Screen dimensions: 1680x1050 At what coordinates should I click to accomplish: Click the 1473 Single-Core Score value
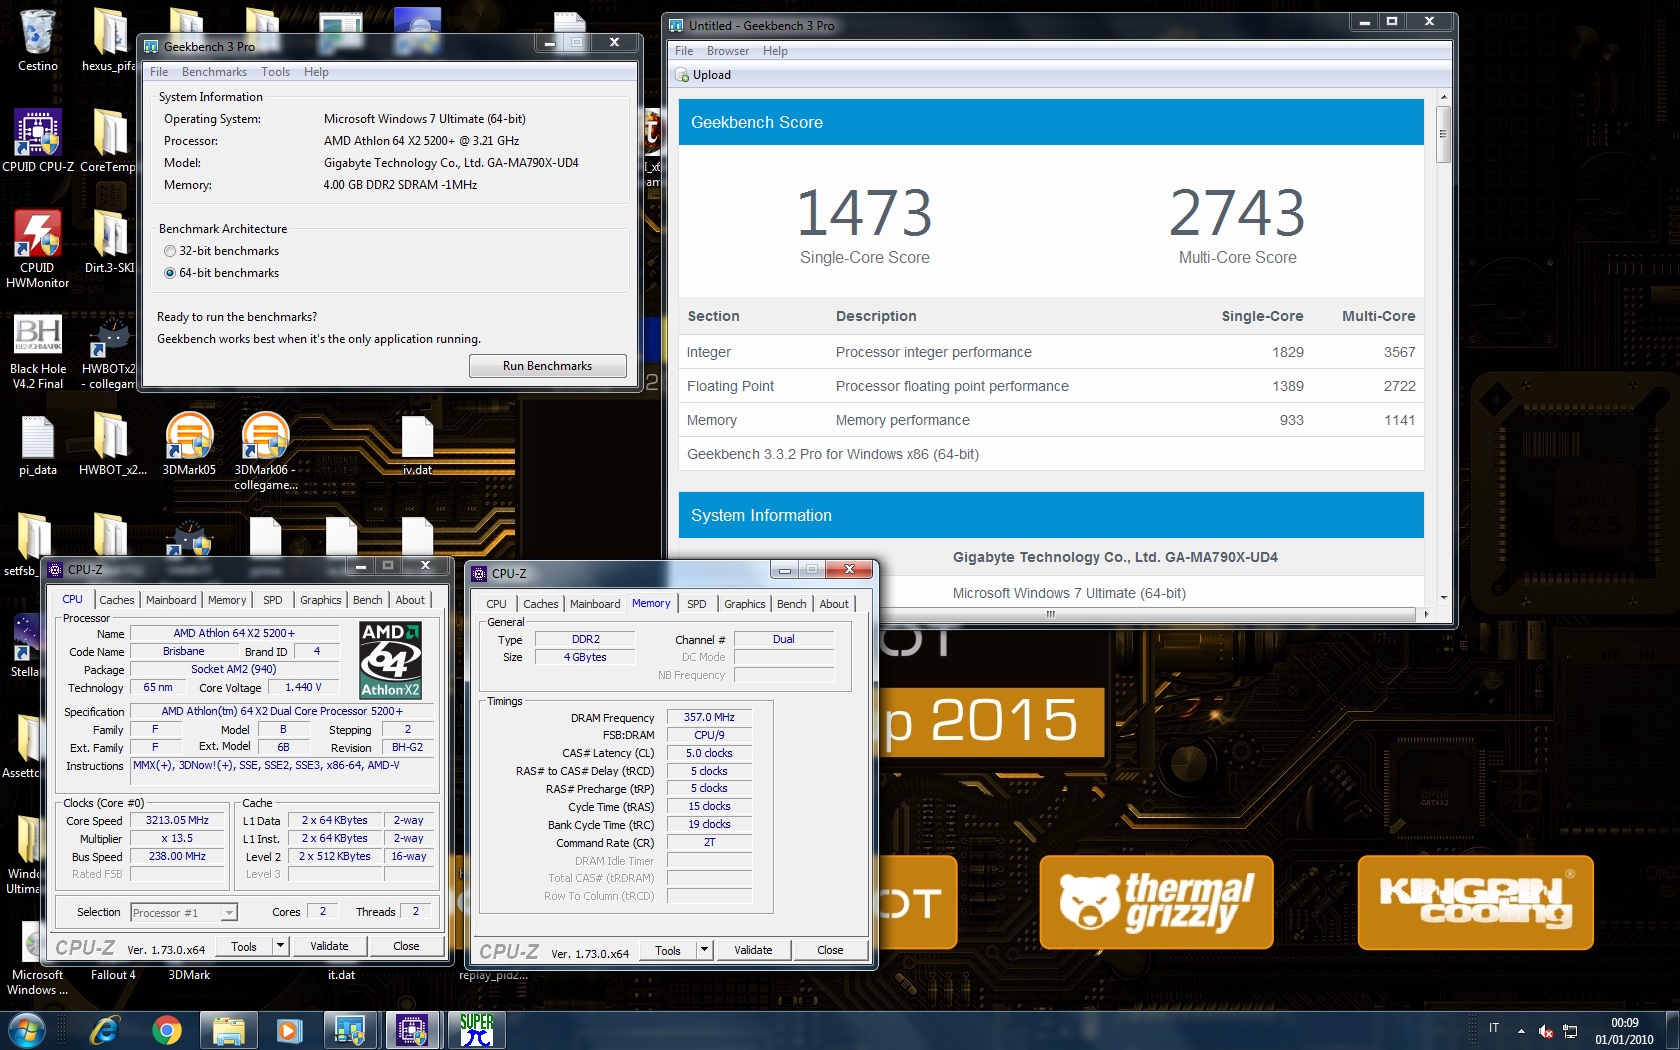tap(864, 212)
